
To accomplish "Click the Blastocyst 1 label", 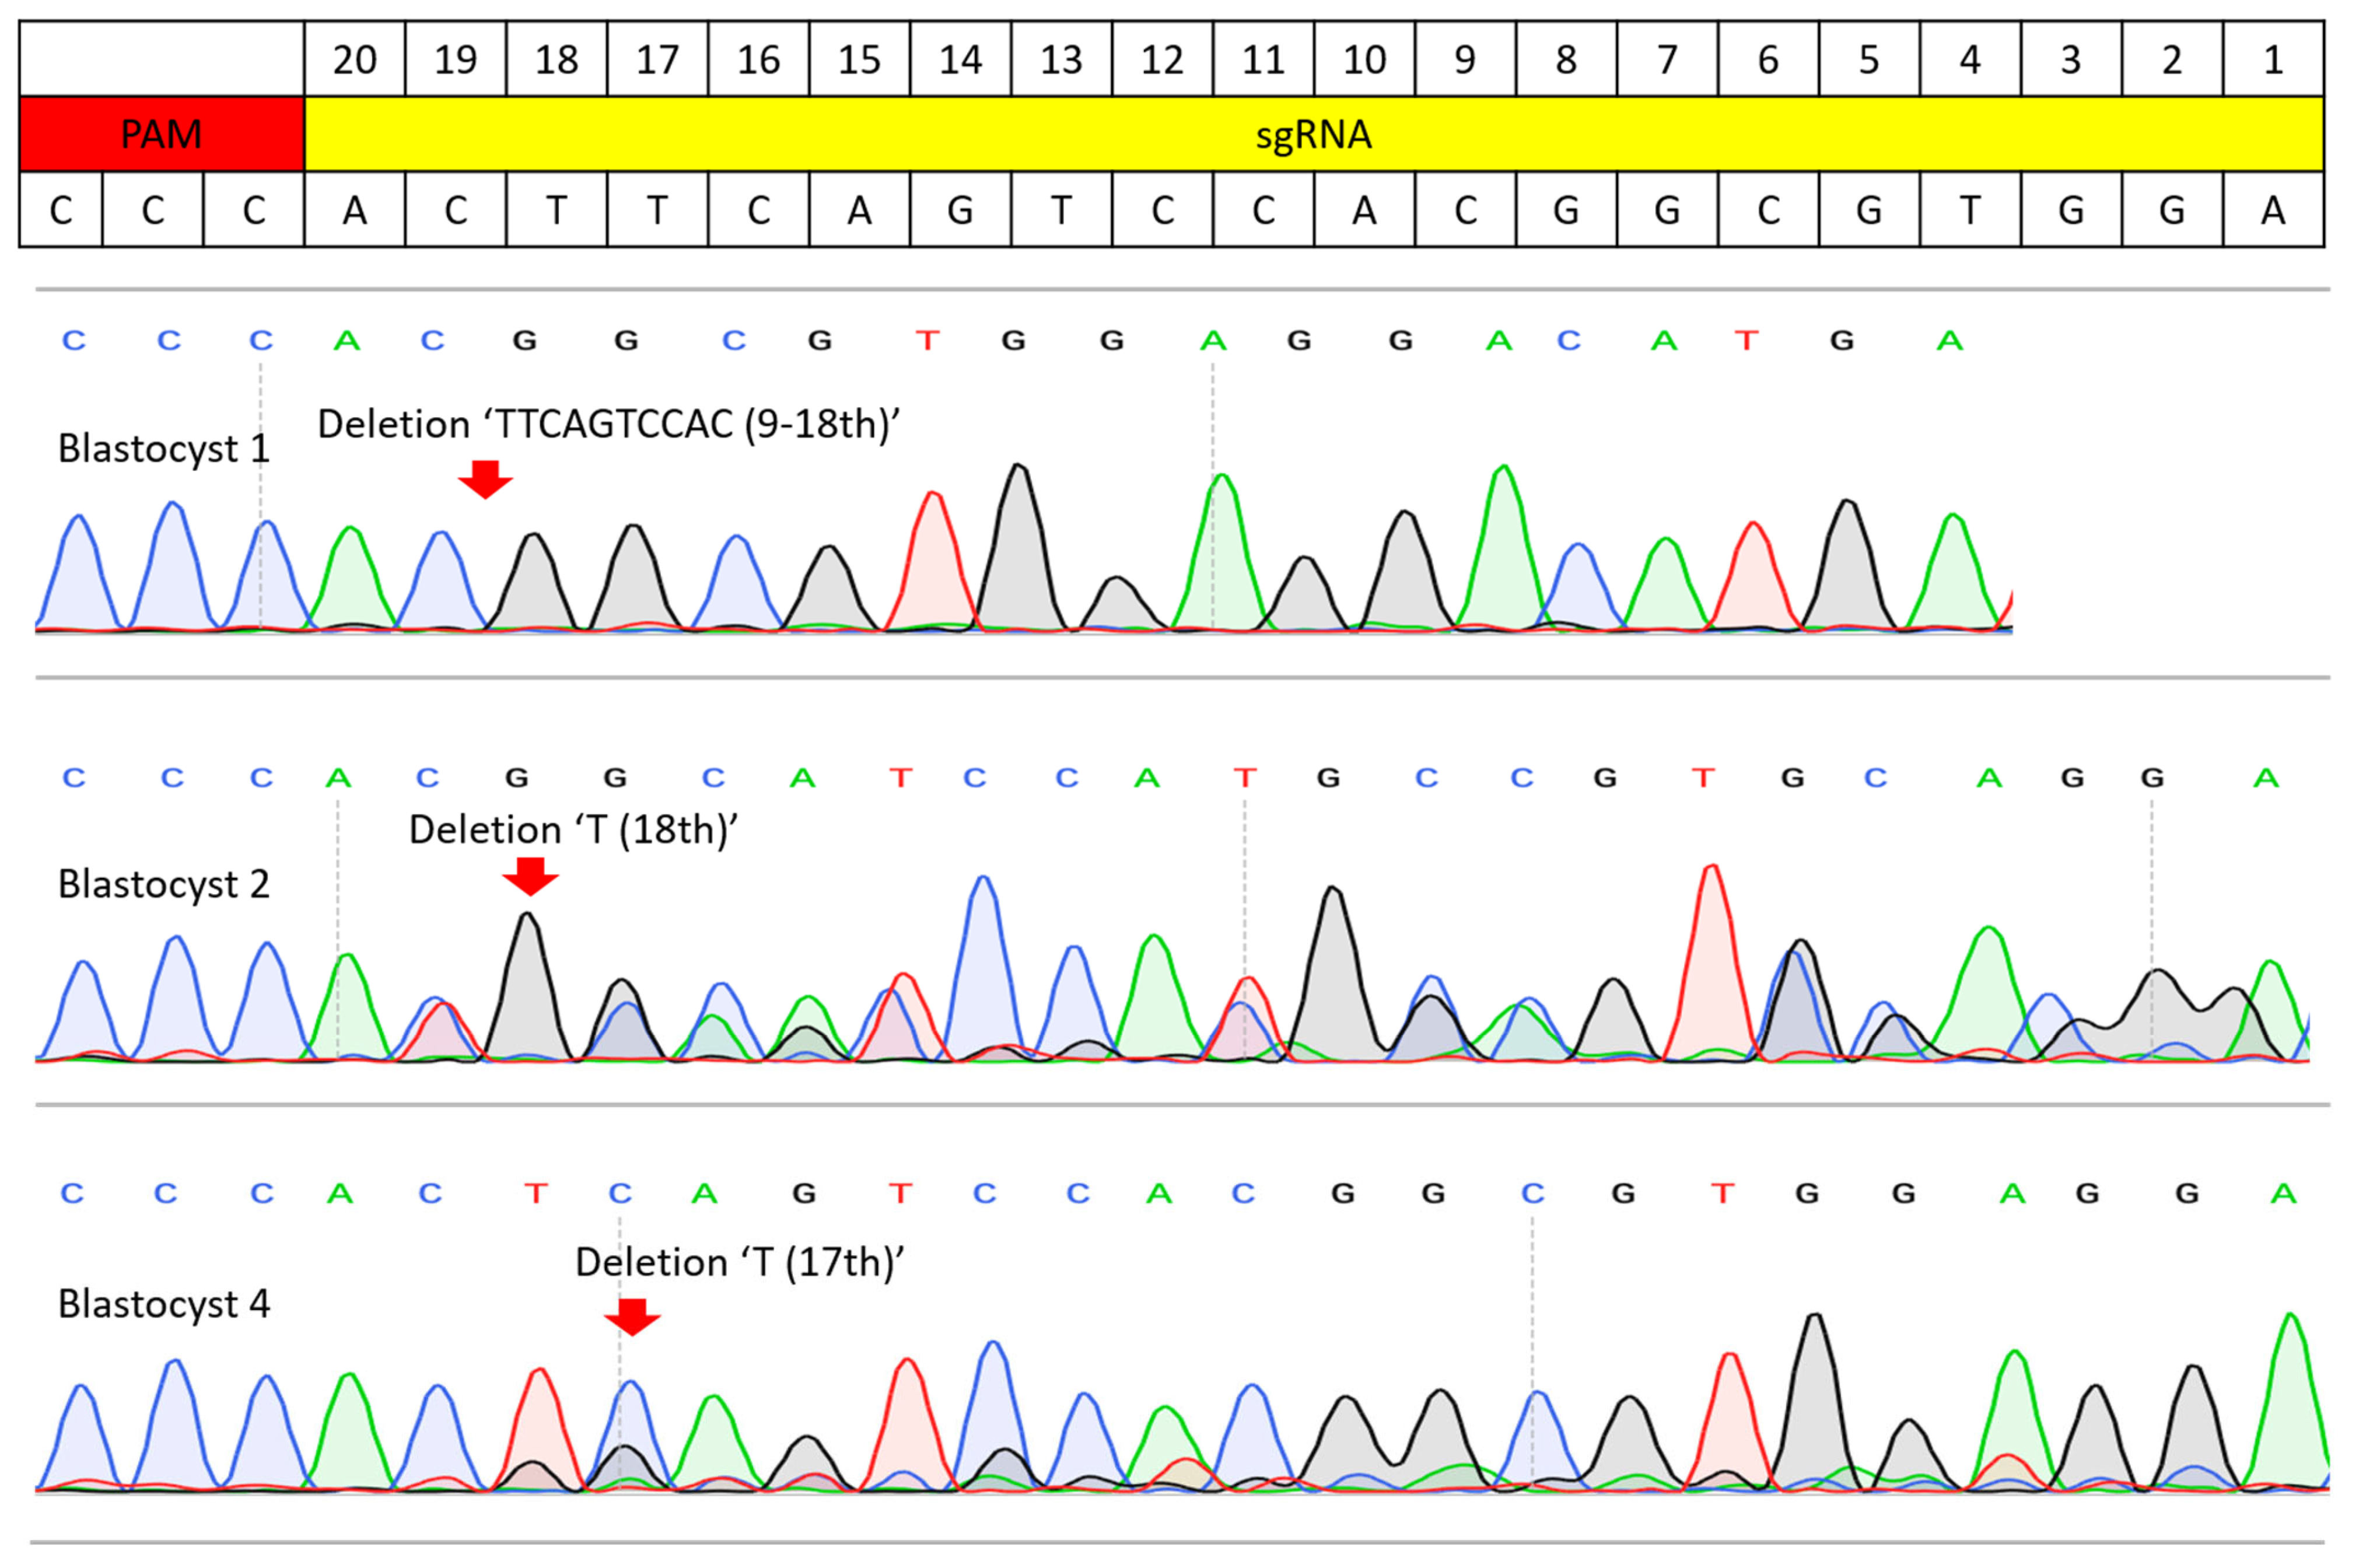I will [163, 448].
